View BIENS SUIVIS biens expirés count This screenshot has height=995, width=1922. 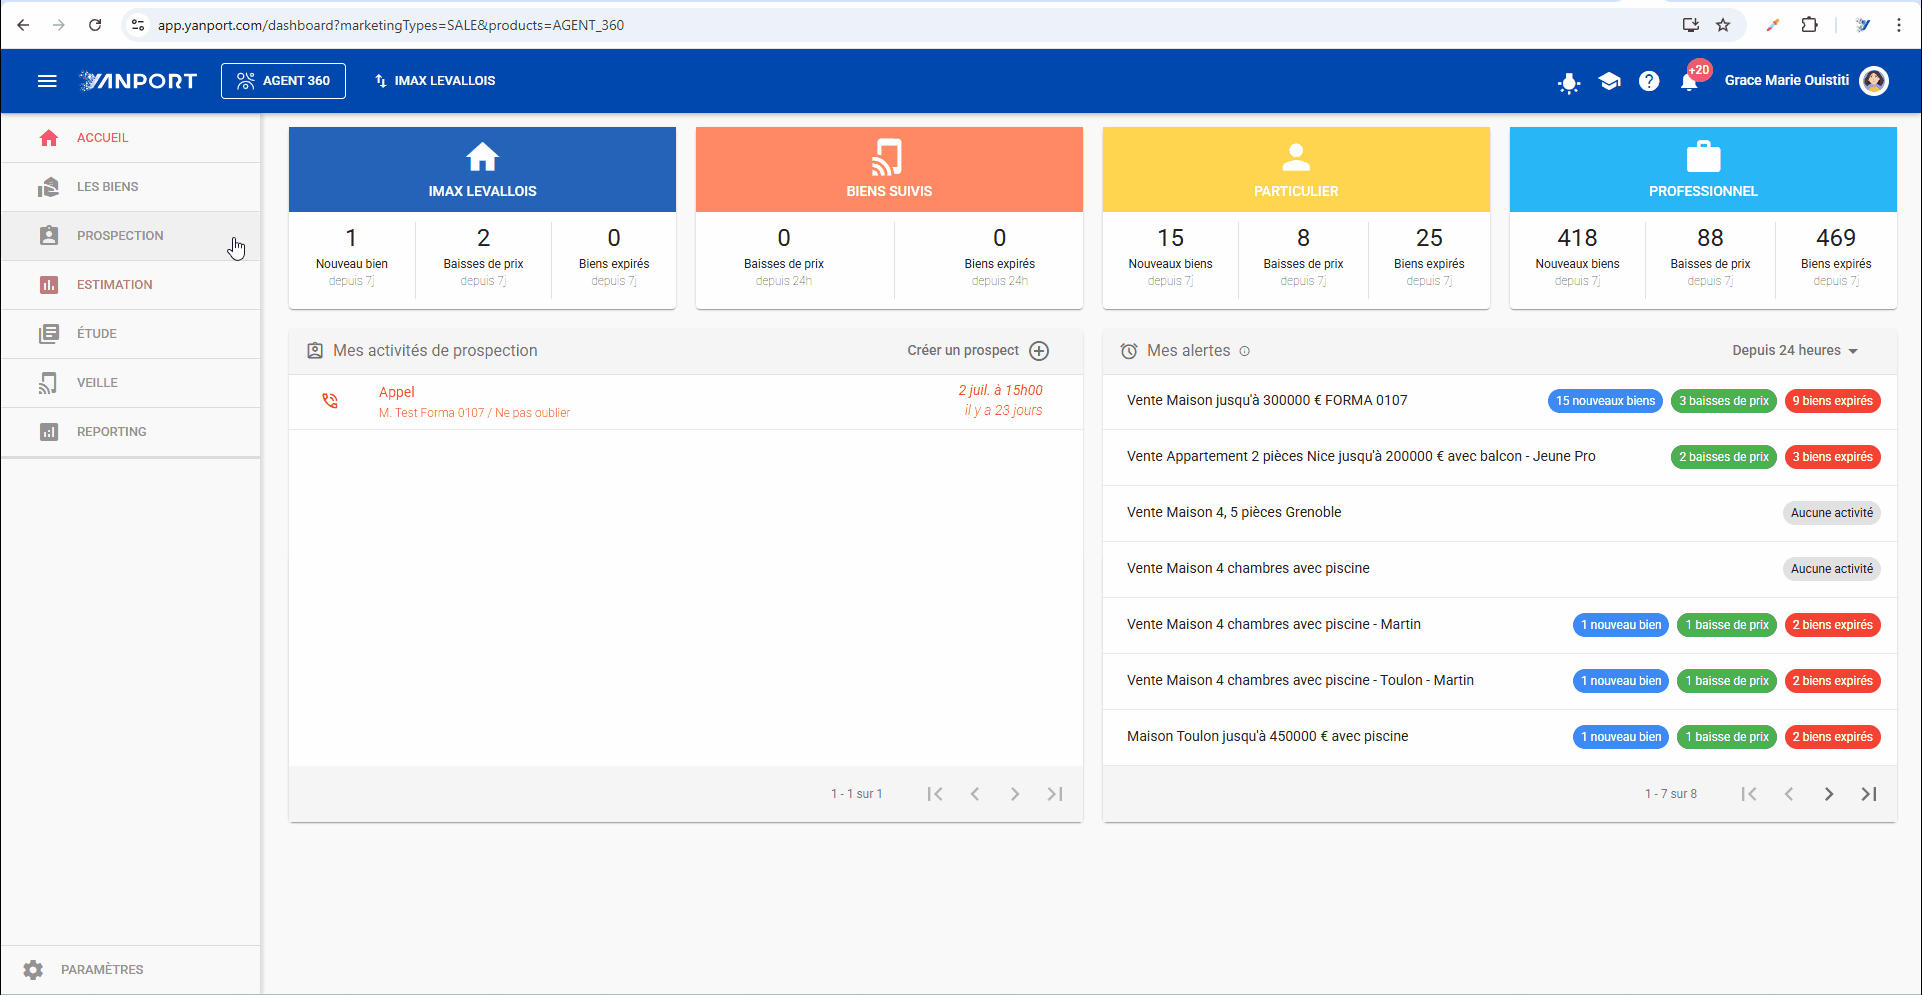coord(999,257)
